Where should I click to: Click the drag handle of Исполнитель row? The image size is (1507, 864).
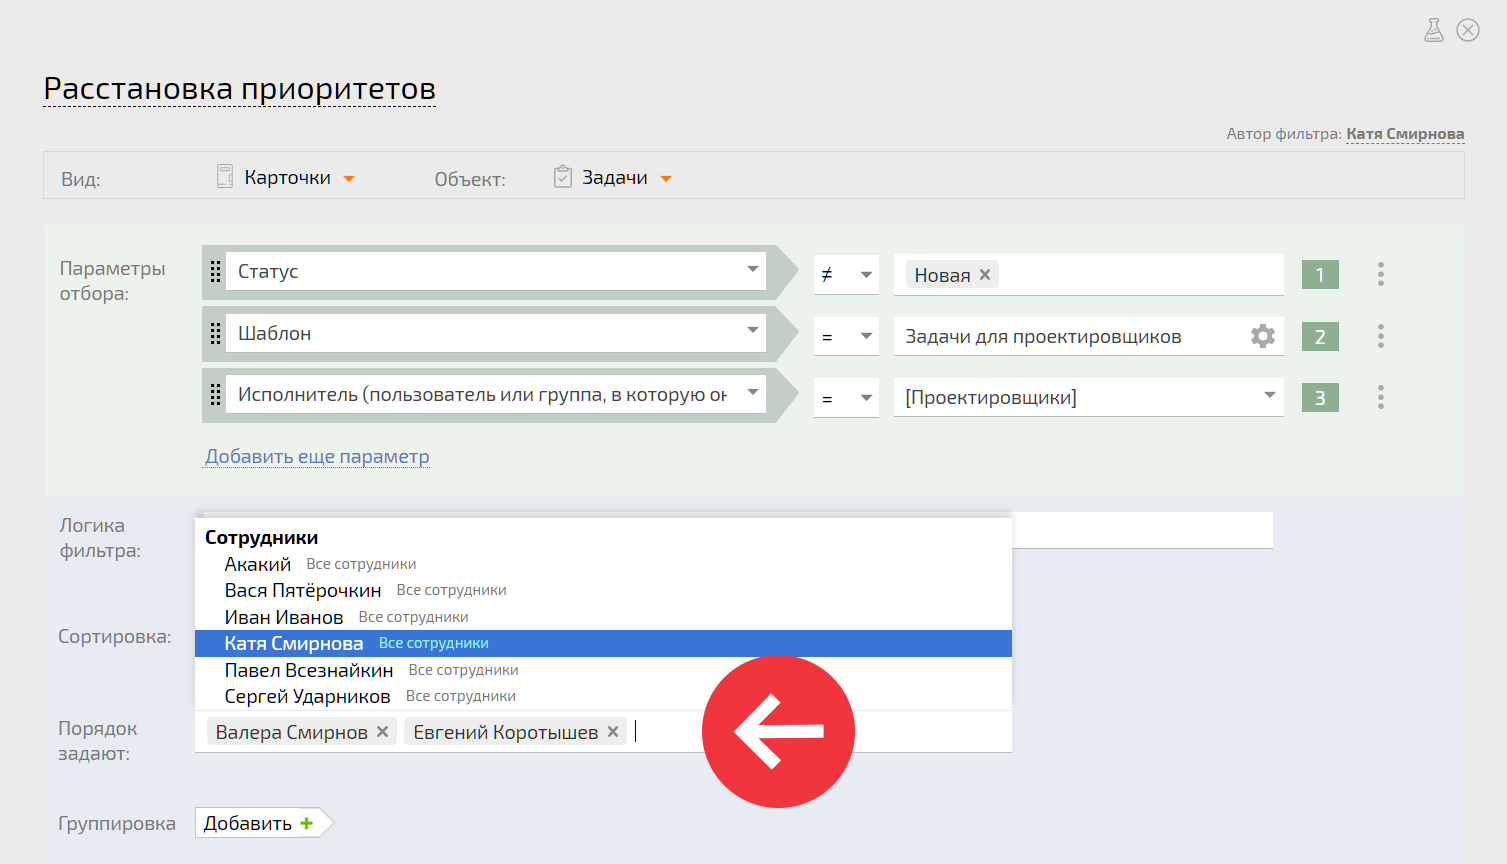pos(215,395)
